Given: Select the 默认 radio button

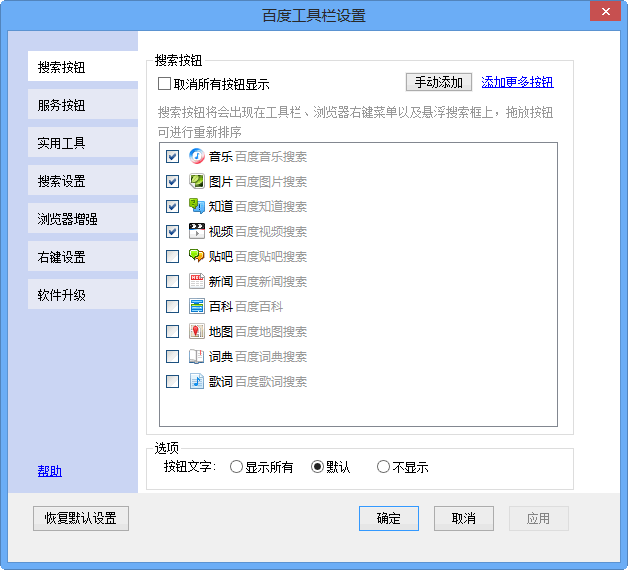Looking at the screenshot, I should coord(317,467).
